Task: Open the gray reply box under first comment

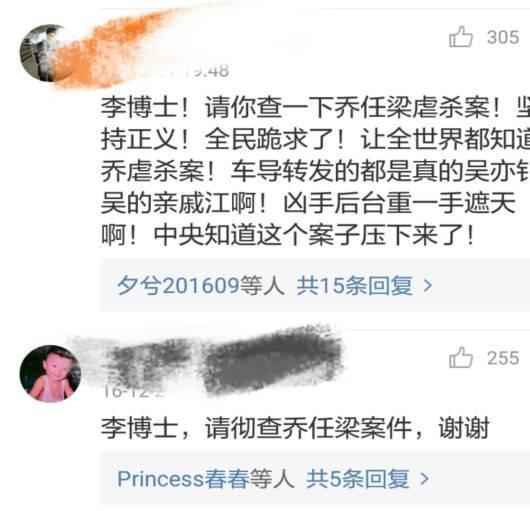Action: point(315,285)
